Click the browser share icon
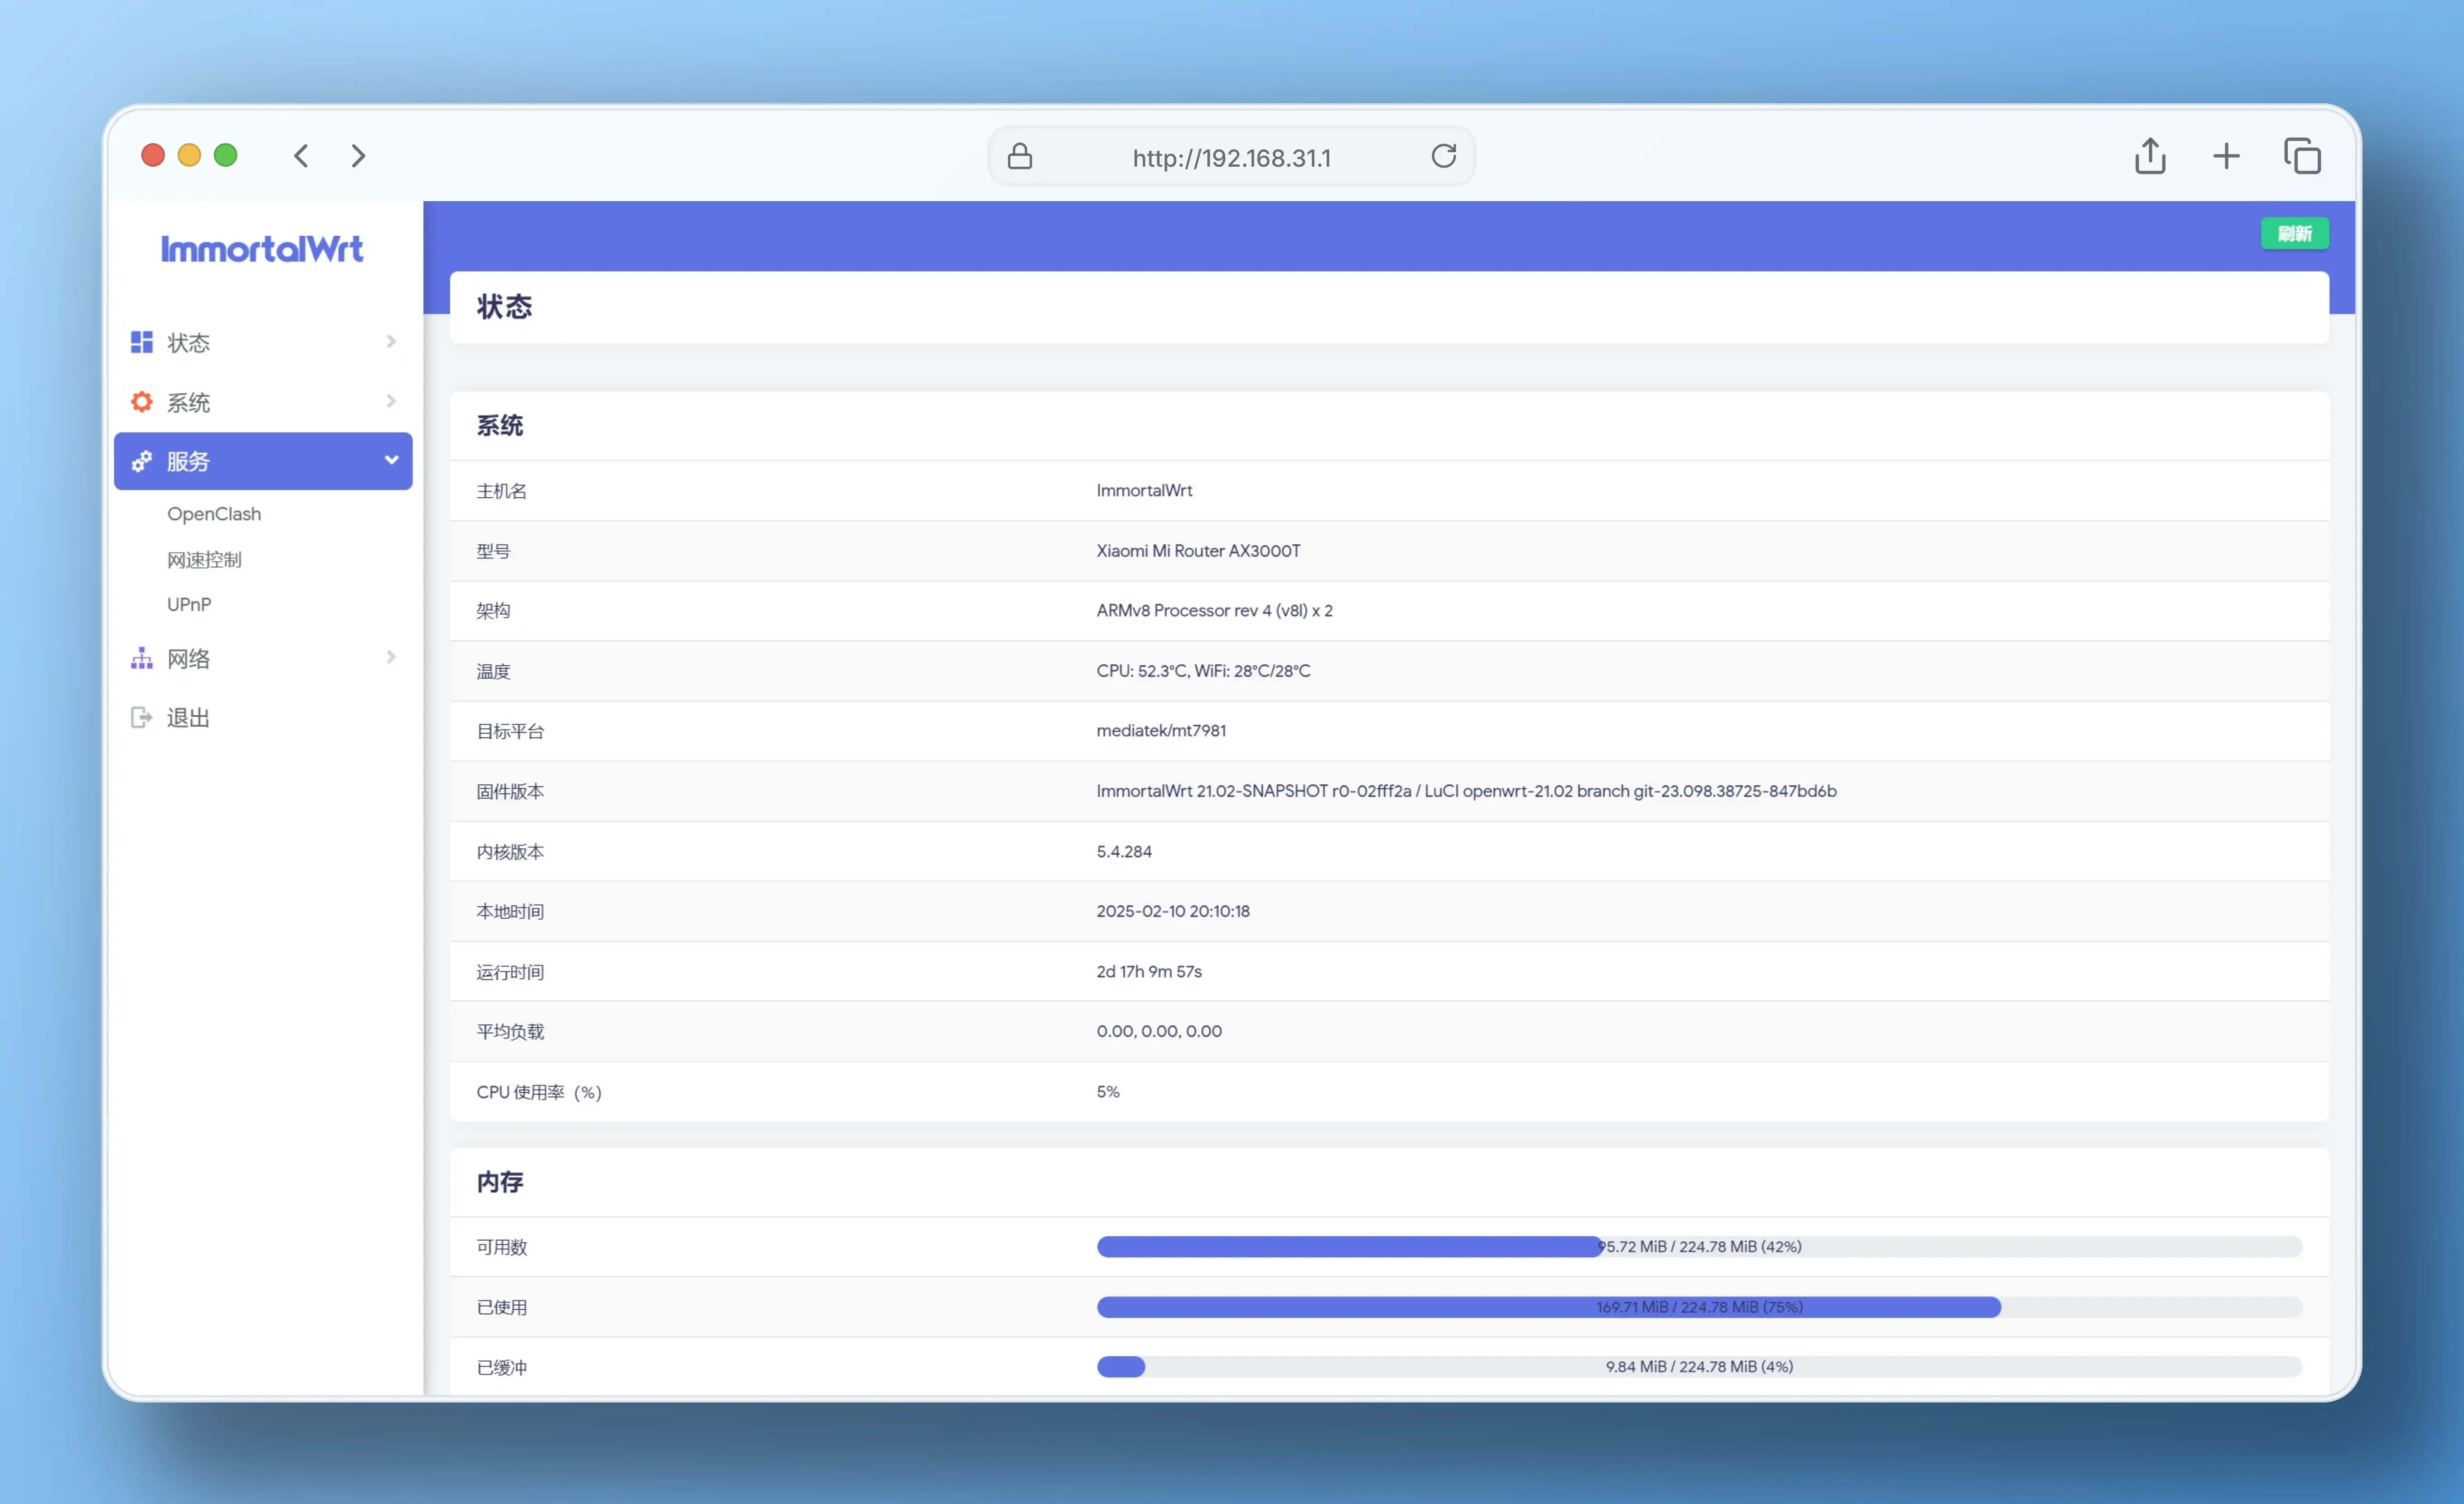 pos(2150,156)
